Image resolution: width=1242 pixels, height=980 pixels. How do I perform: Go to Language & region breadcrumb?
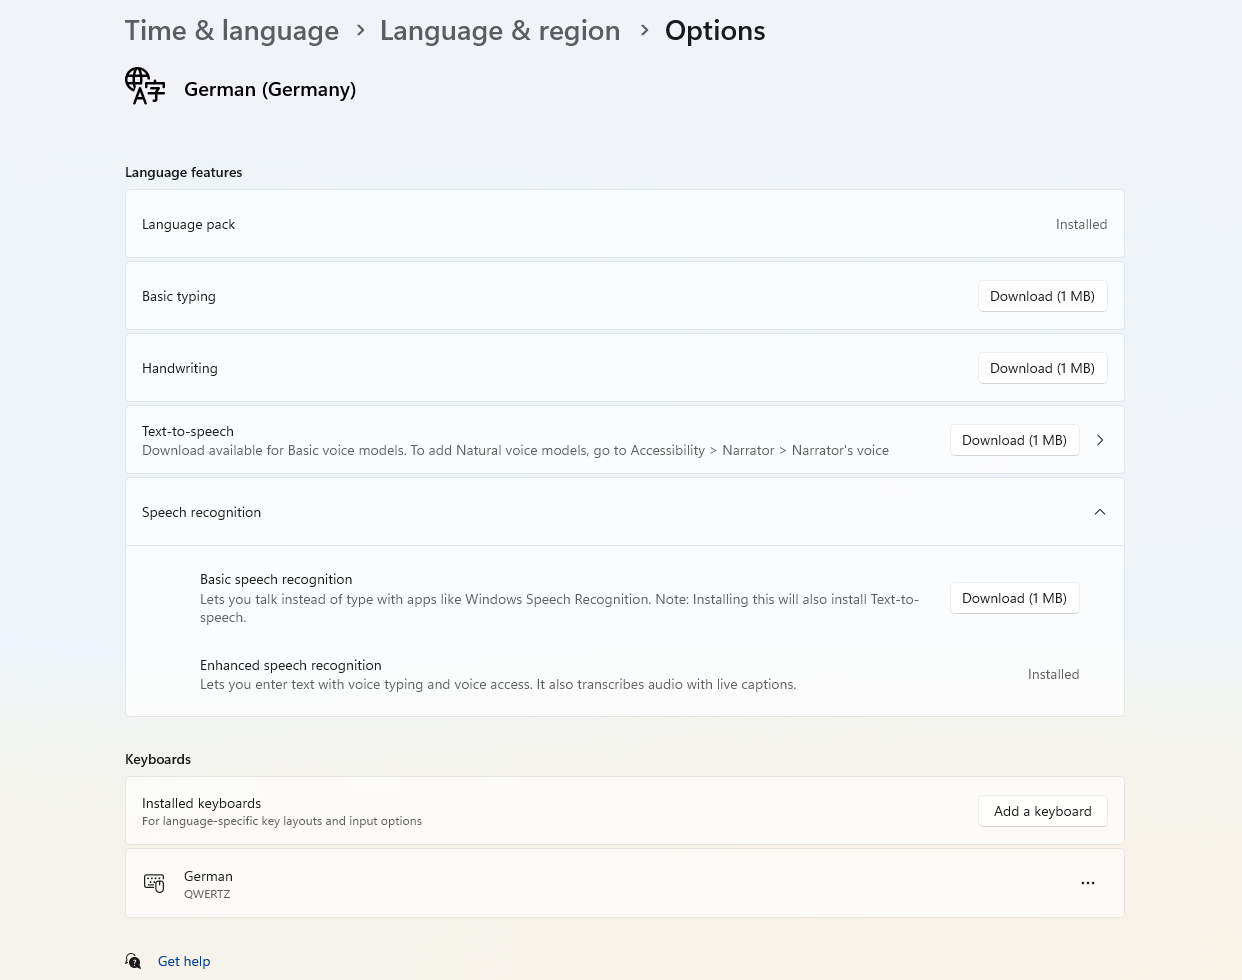(499, 31)
